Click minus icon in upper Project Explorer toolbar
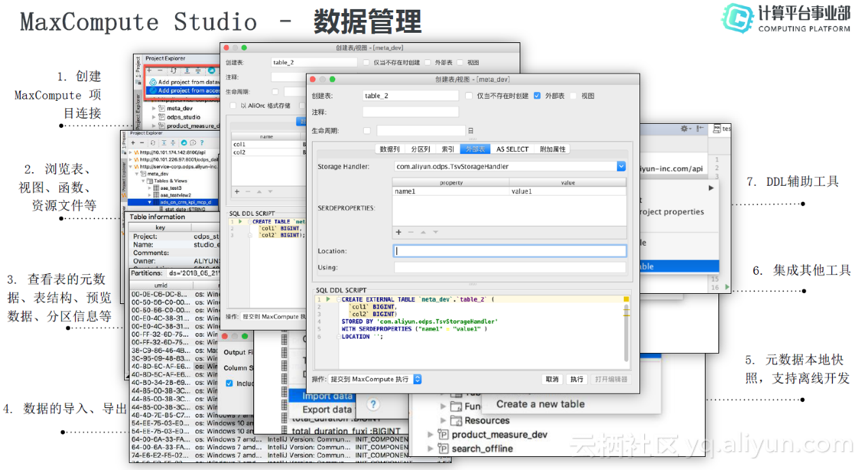The height and width of the screenshot is (470, 865). coord(160,71)
